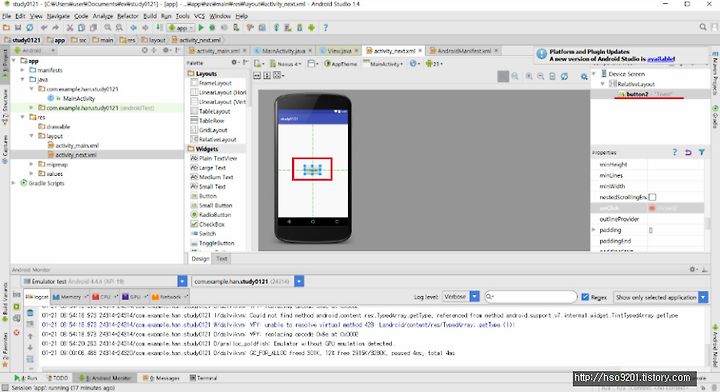
Task: Click the Help question mark toolbar icon
Action: [x=325, y=28]
